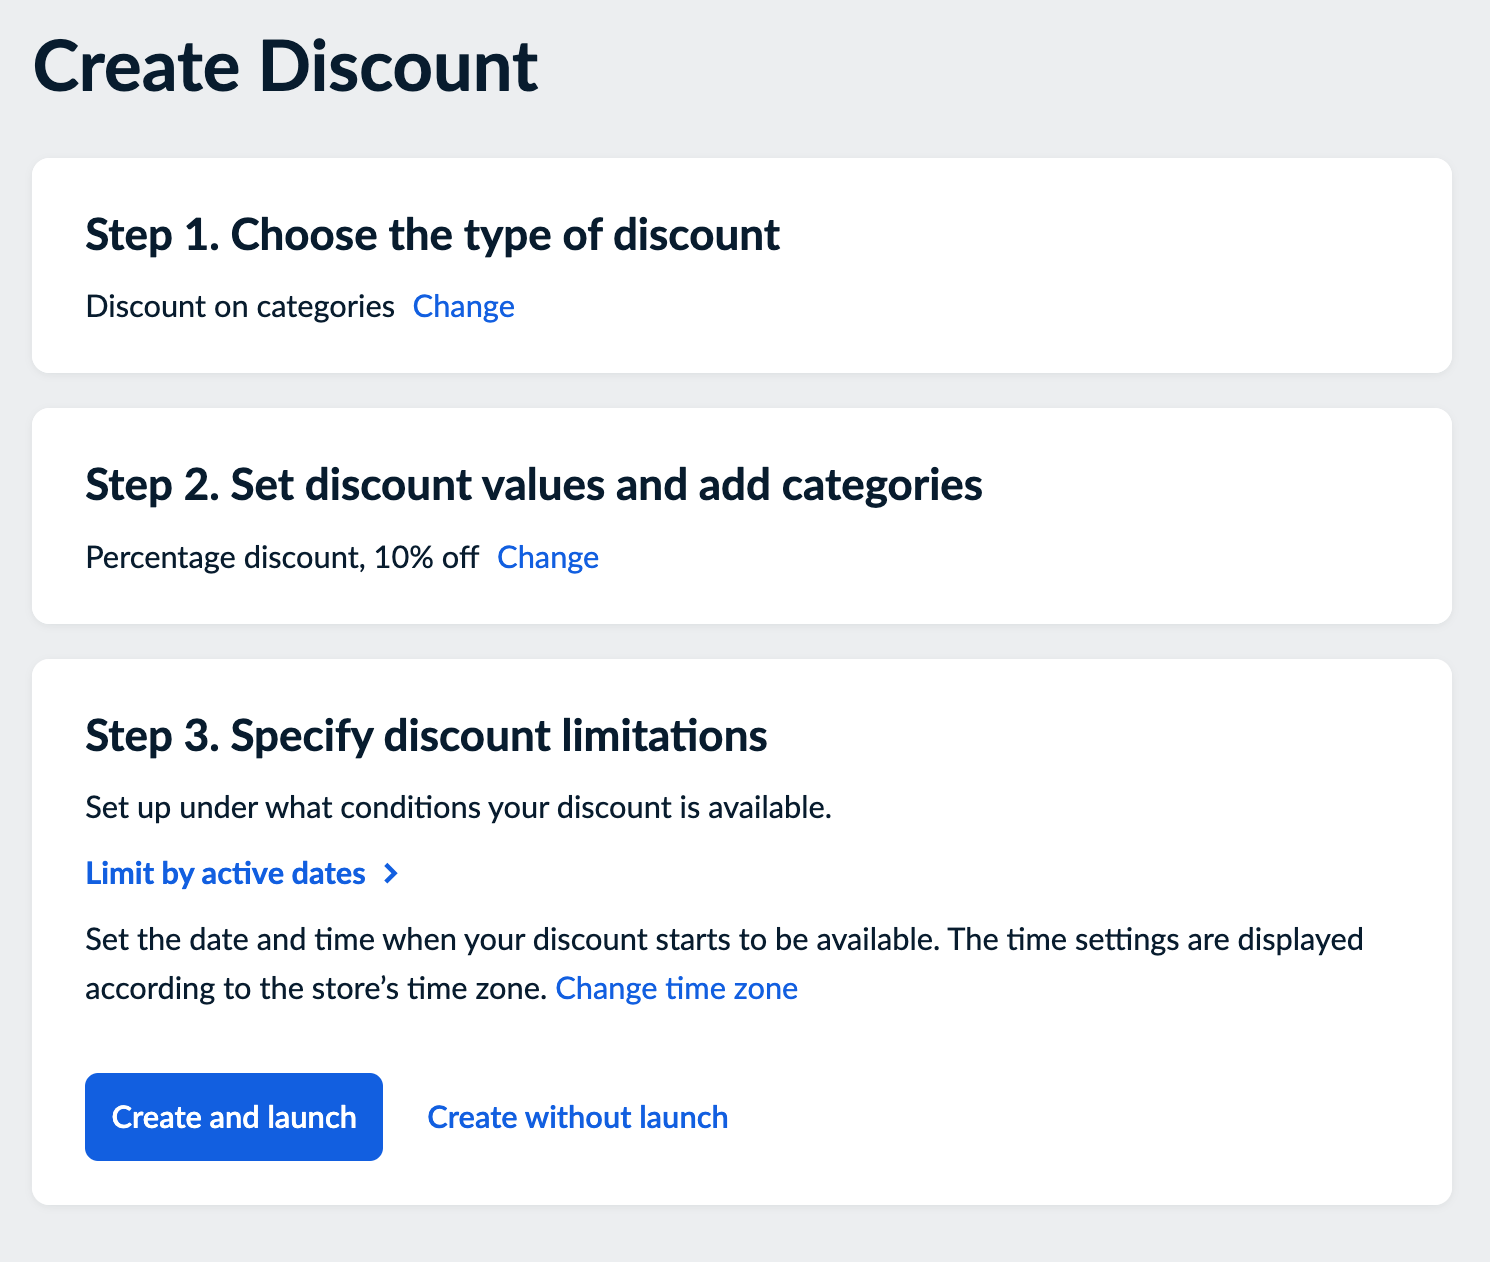The height and width of the screenshot is (1262, 1490).
Task: Click the 10% off value text
Action: click(426, 558)
